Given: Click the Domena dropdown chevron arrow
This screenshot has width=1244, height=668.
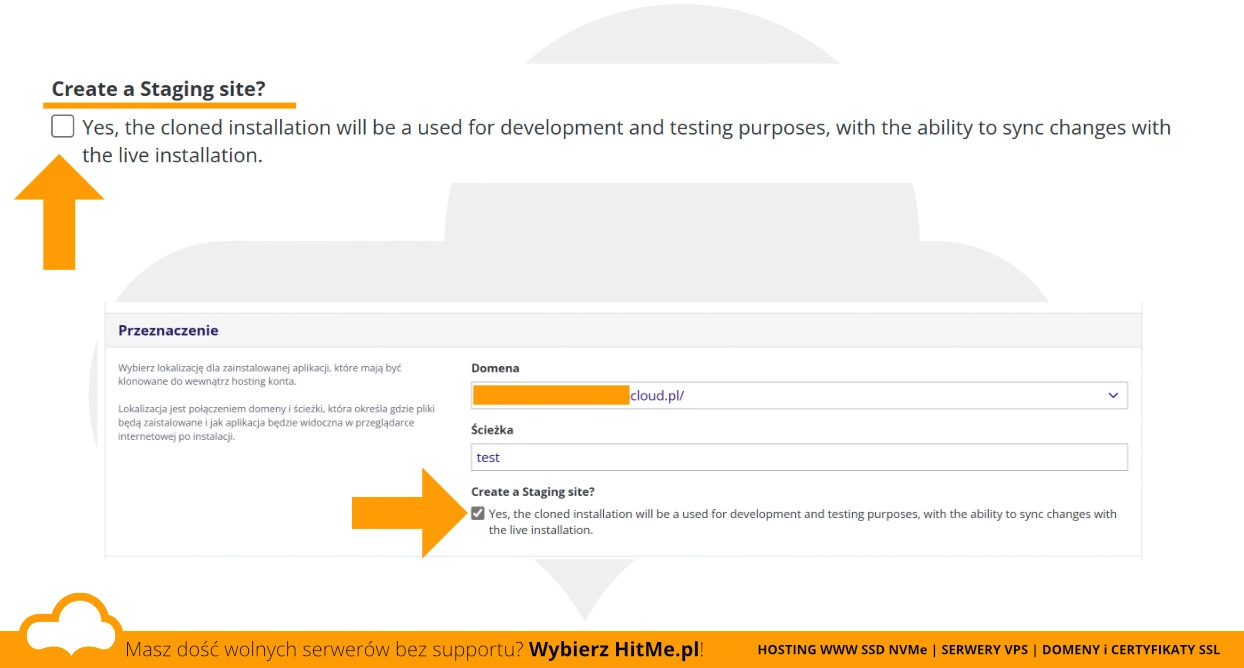Looking at the screenshot, I should pyautogui.click(x=1113, y=395).
